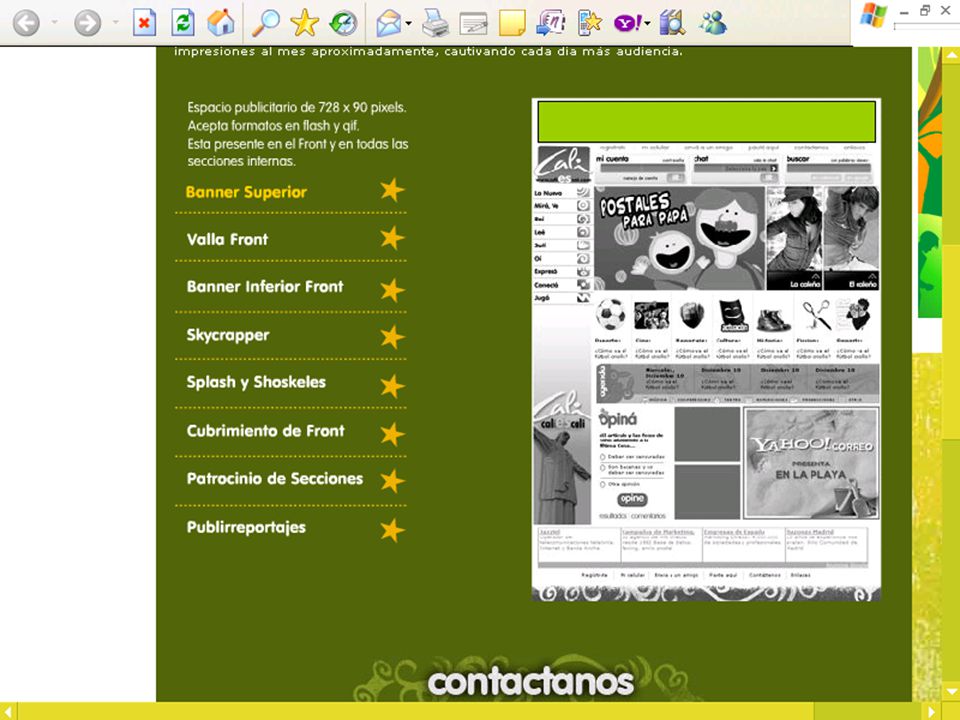
Task: Open the Research books-and-magnifier icon
Action: tap(672, 23)
